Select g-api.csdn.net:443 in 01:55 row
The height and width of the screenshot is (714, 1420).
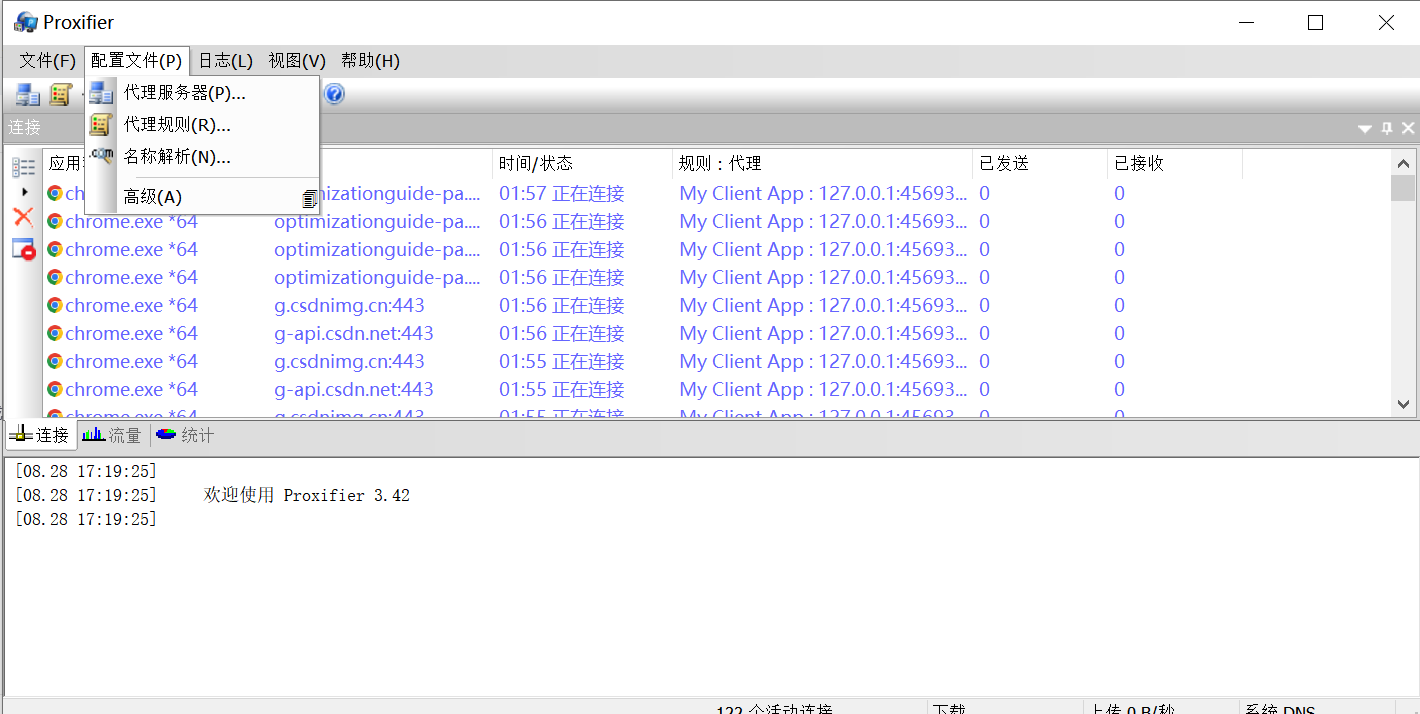click(x=354, y=389)
